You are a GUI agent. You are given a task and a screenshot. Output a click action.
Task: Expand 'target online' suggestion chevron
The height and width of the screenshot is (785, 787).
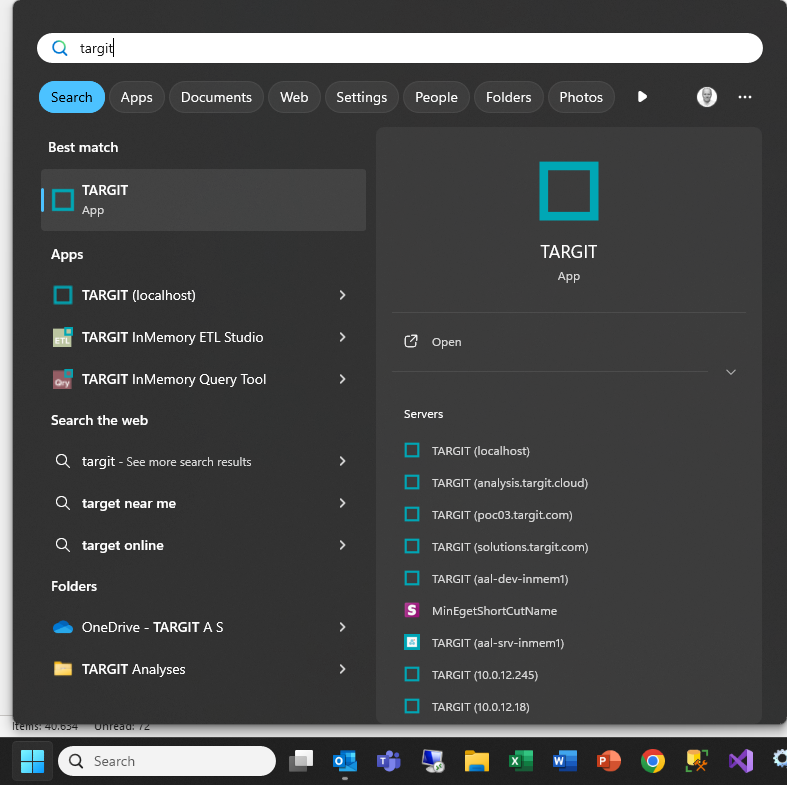(342, 545)
